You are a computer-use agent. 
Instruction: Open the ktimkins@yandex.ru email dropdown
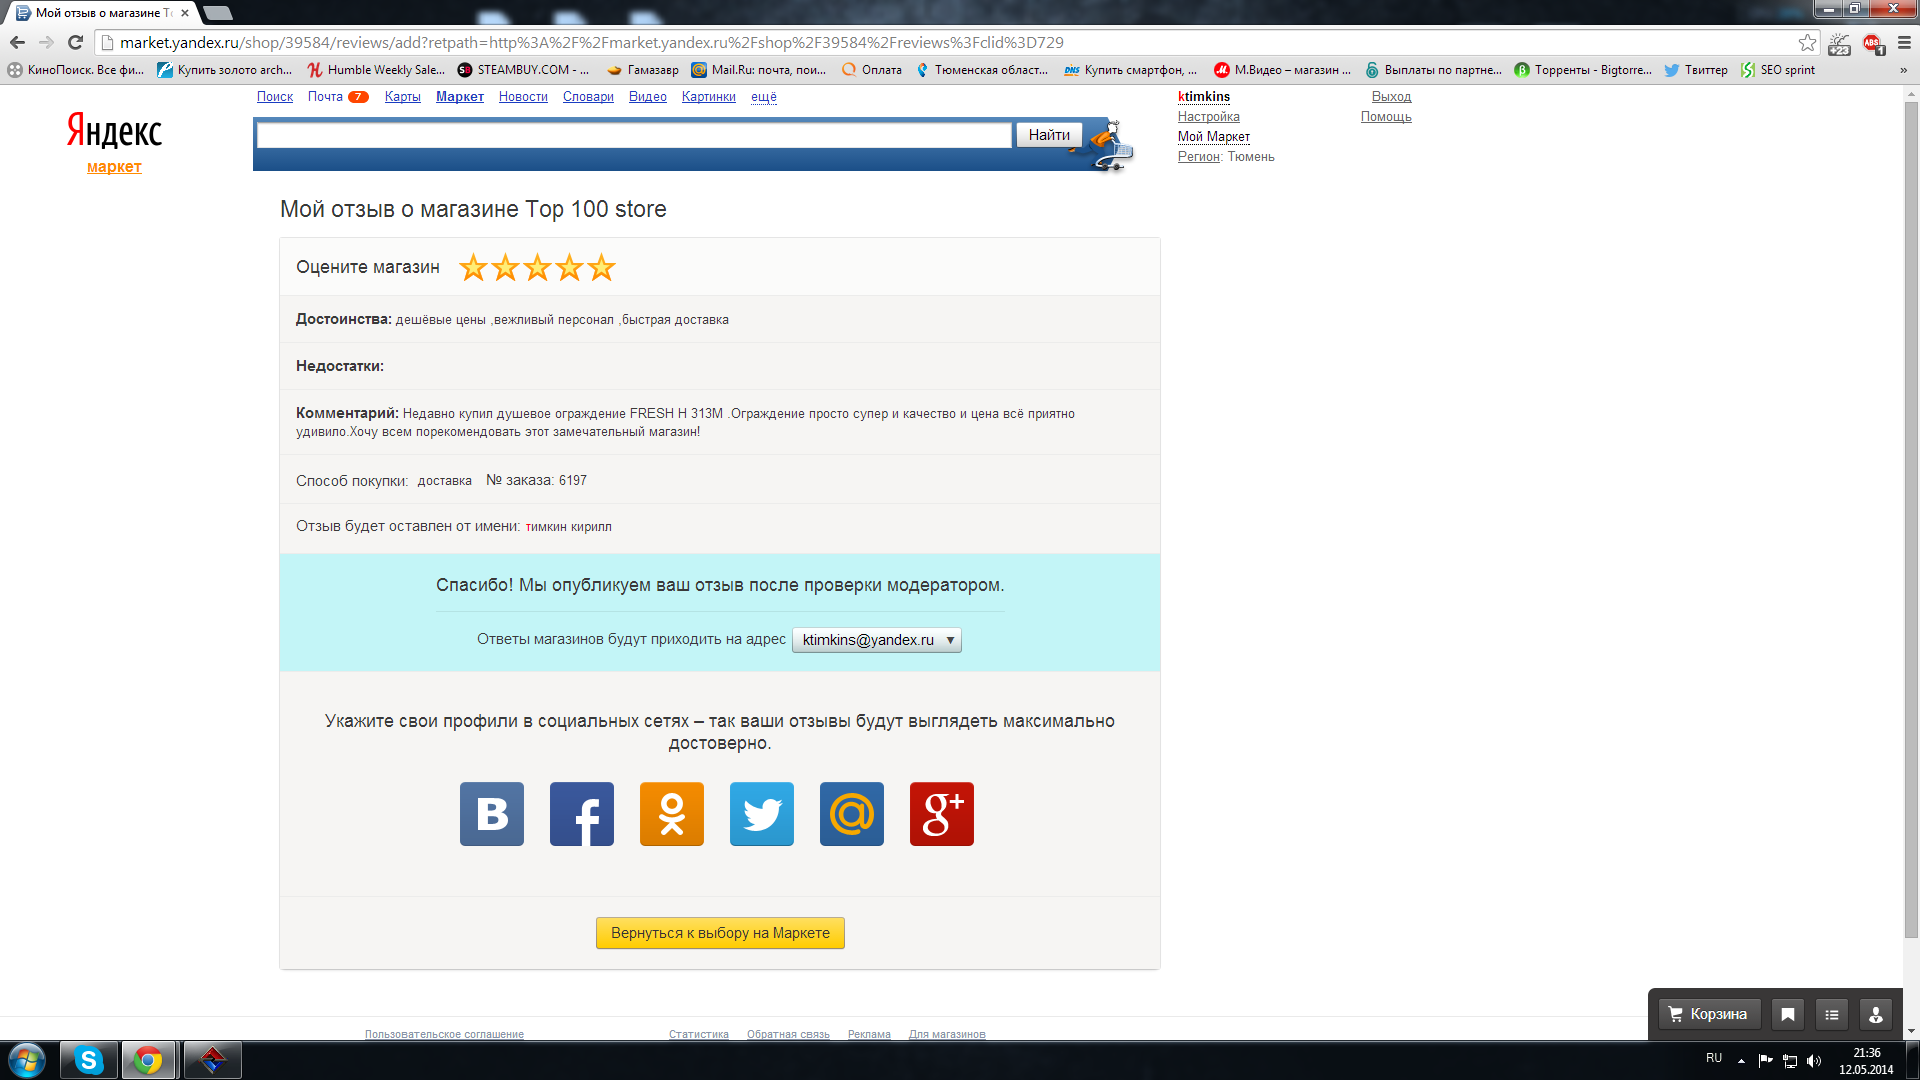(876, 640)
